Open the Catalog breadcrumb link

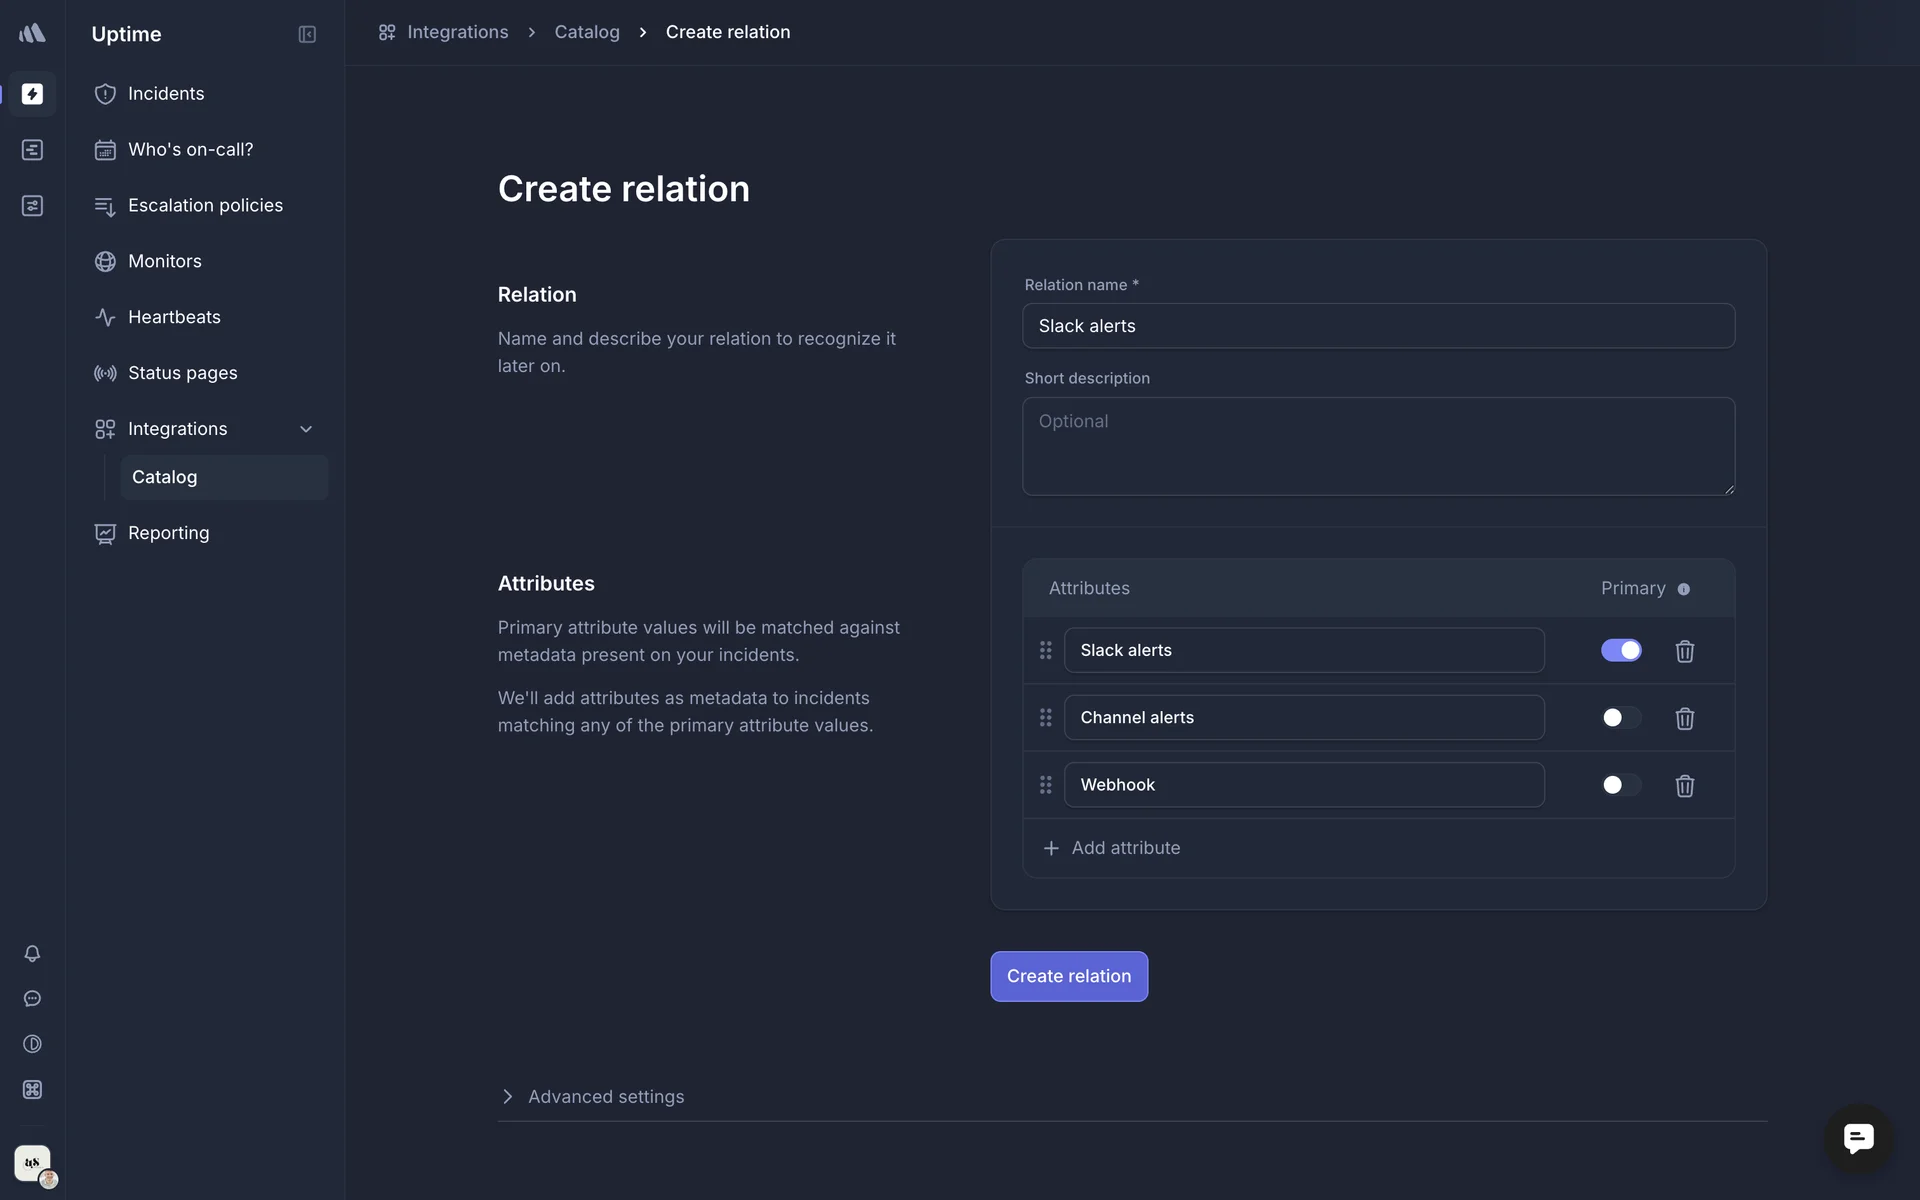click(x=587, y=32)
